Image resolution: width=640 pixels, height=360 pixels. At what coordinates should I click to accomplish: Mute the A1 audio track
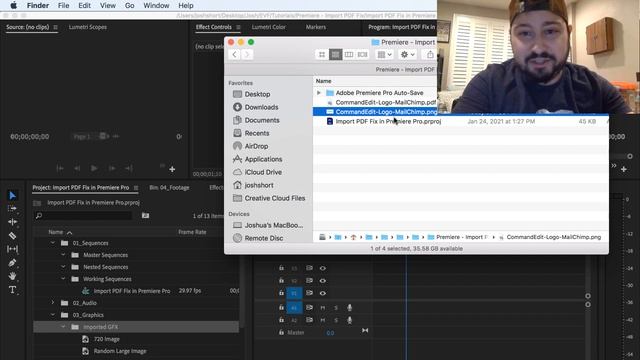[x=323, y=308]
